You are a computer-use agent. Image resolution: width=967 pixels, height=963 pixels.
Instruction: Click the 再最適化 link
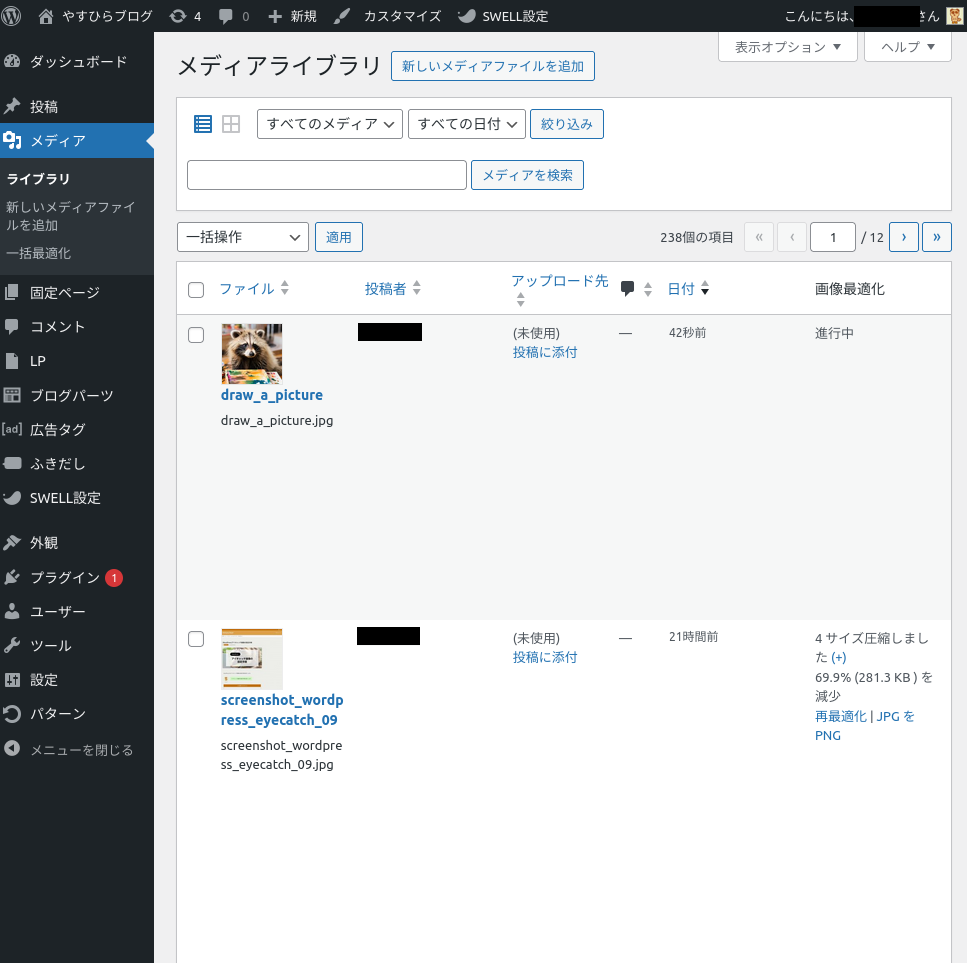click(x=841, y=716)
